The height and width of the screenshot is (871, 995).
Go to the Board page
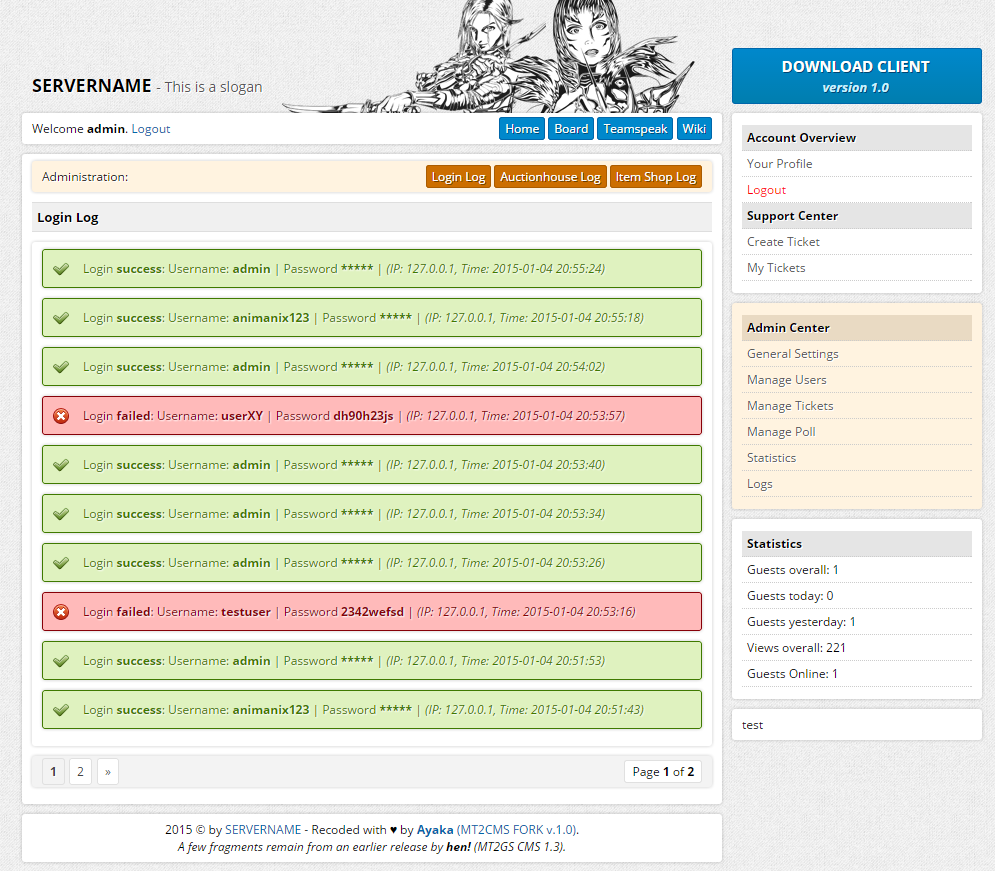[x=571, y=129]
